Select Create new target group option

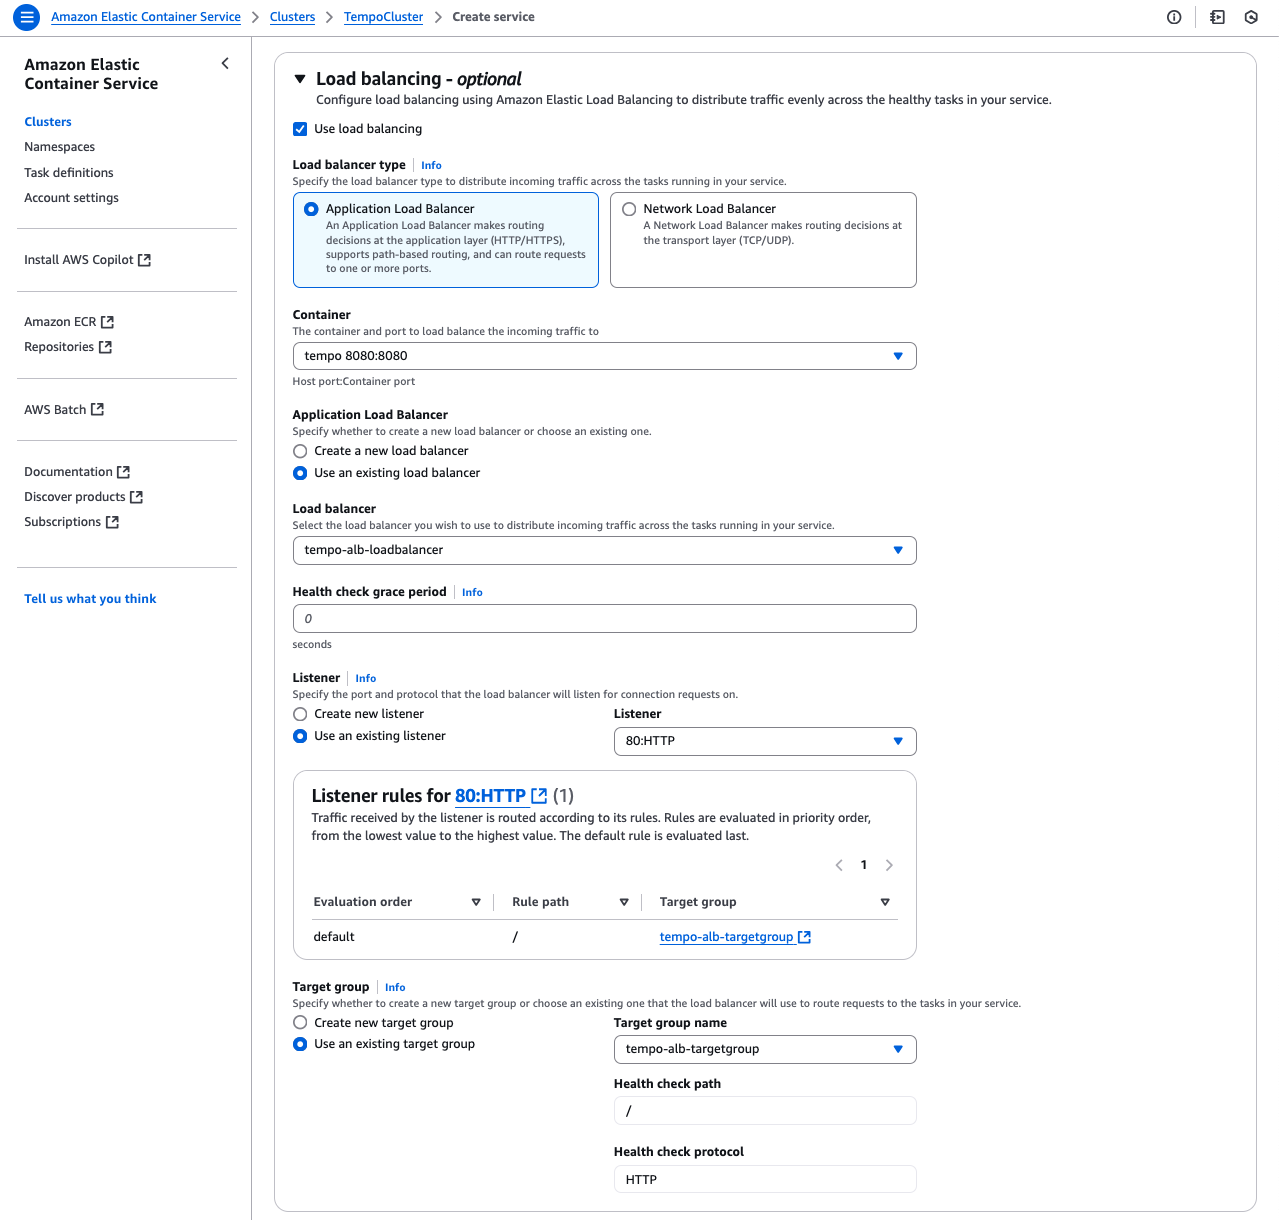pos(300,1023)
